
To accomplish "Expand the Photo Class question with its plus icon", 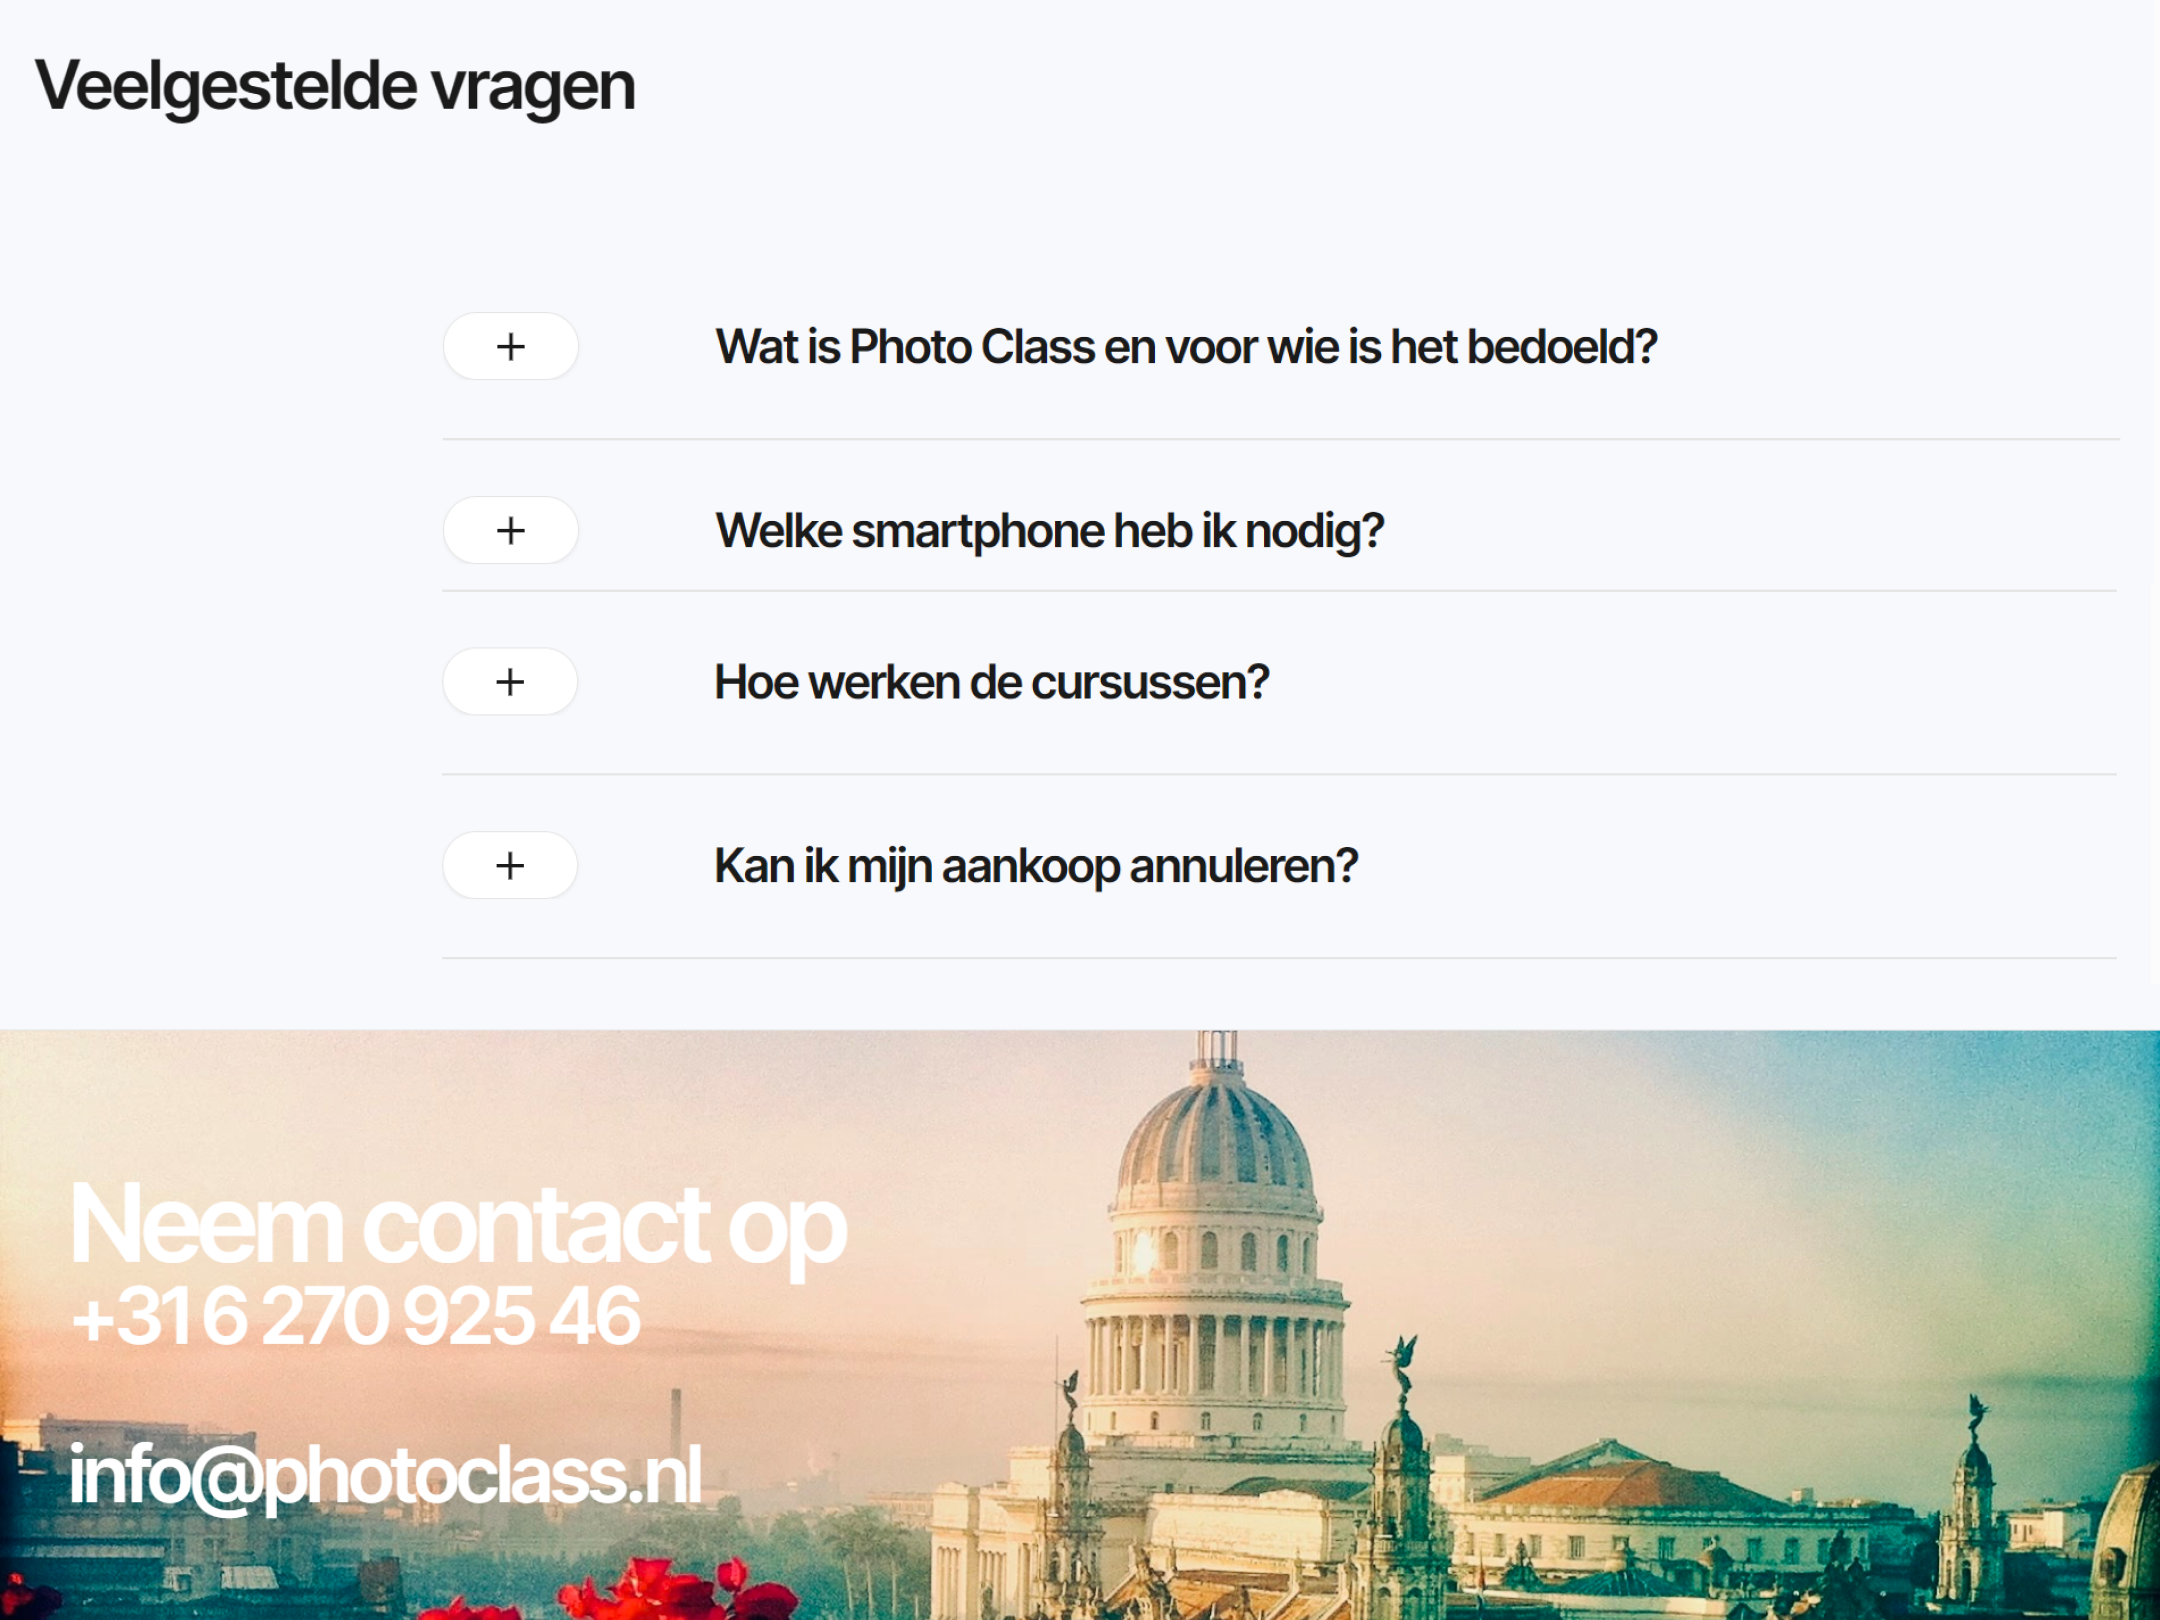I will point(510,346).
